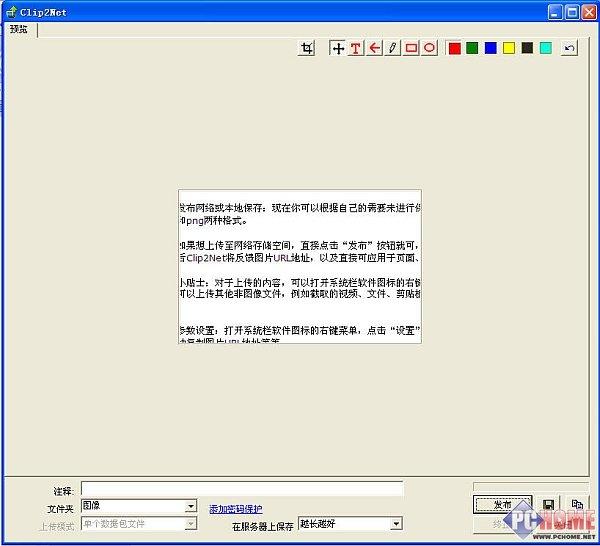Open the 添加密码保护 link
The height and width of the screenshot is (546, 600).
click(236, 509)
